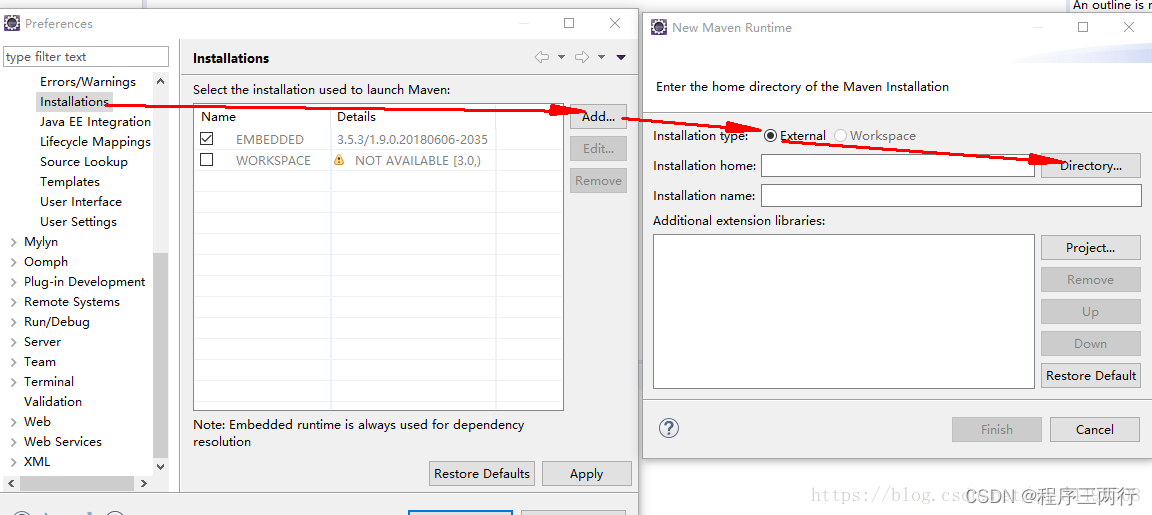Expand the Run/Debug node
This screenshot has height=515, width=1152.
point(14,322)
